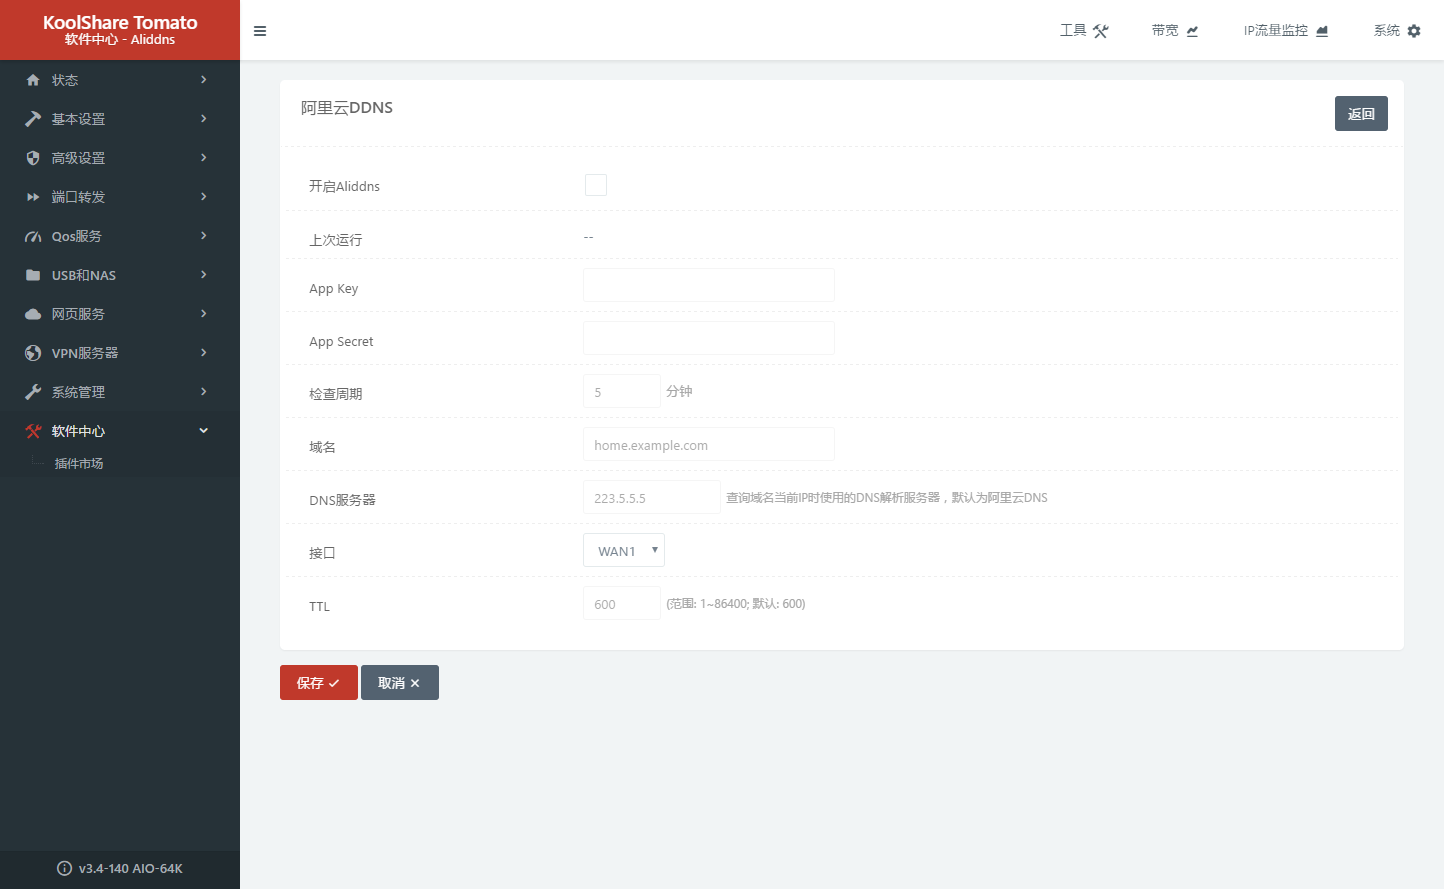Expand the 端口转发 sidebar chevron
This screenshot has height=889, width=1444.
(204, 197)
